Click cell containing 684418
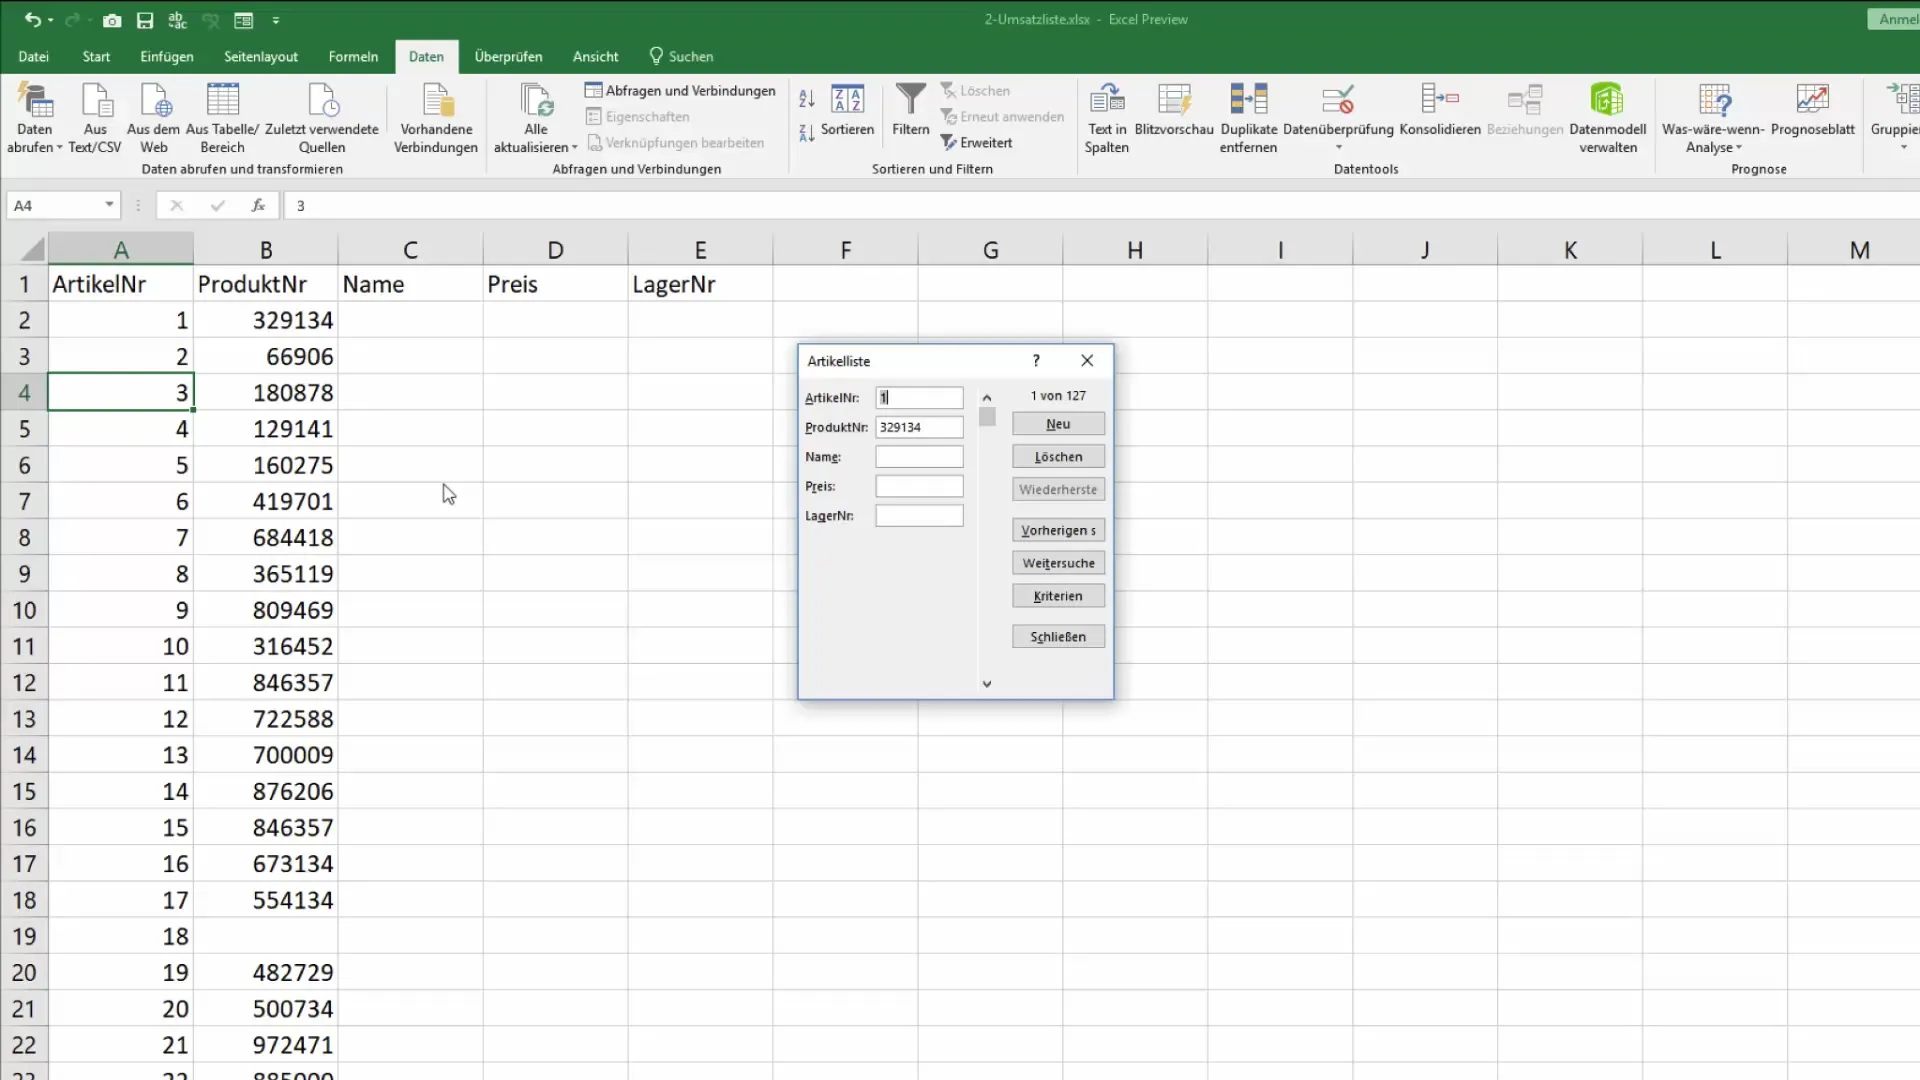 pyautogui.click(x=266, y=538)
